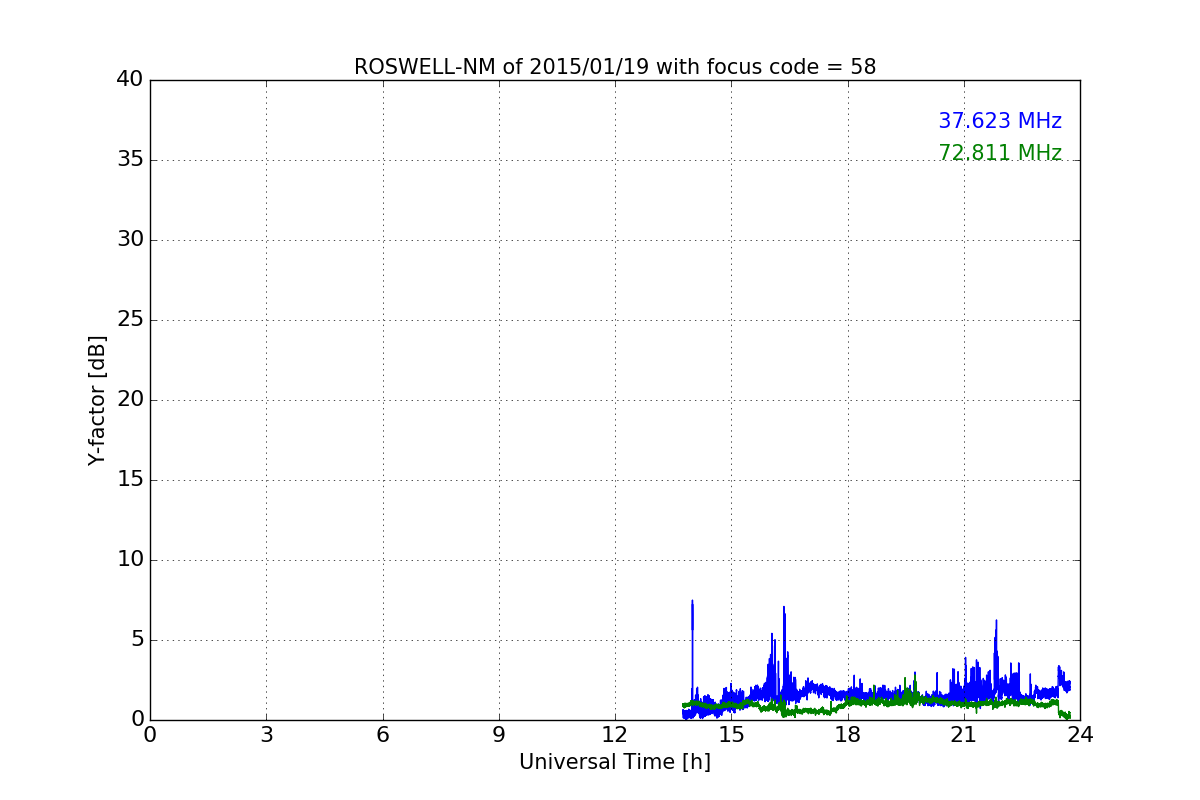The width and height of the screenshot is (1200, 800).
Task: Click the blue spike peak near 22 h
Action: [996, 622]
